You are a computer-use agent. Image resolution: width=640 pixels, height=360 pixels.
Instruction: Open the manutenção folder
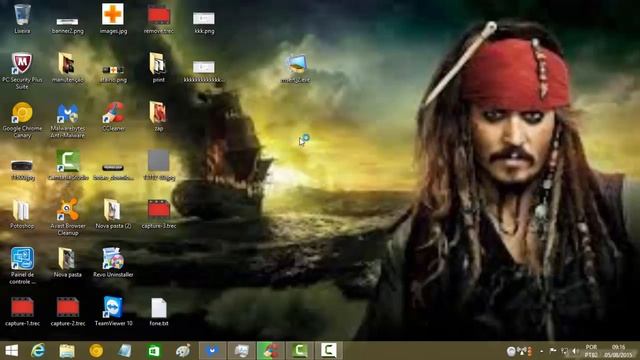click(x=68, y=68)
